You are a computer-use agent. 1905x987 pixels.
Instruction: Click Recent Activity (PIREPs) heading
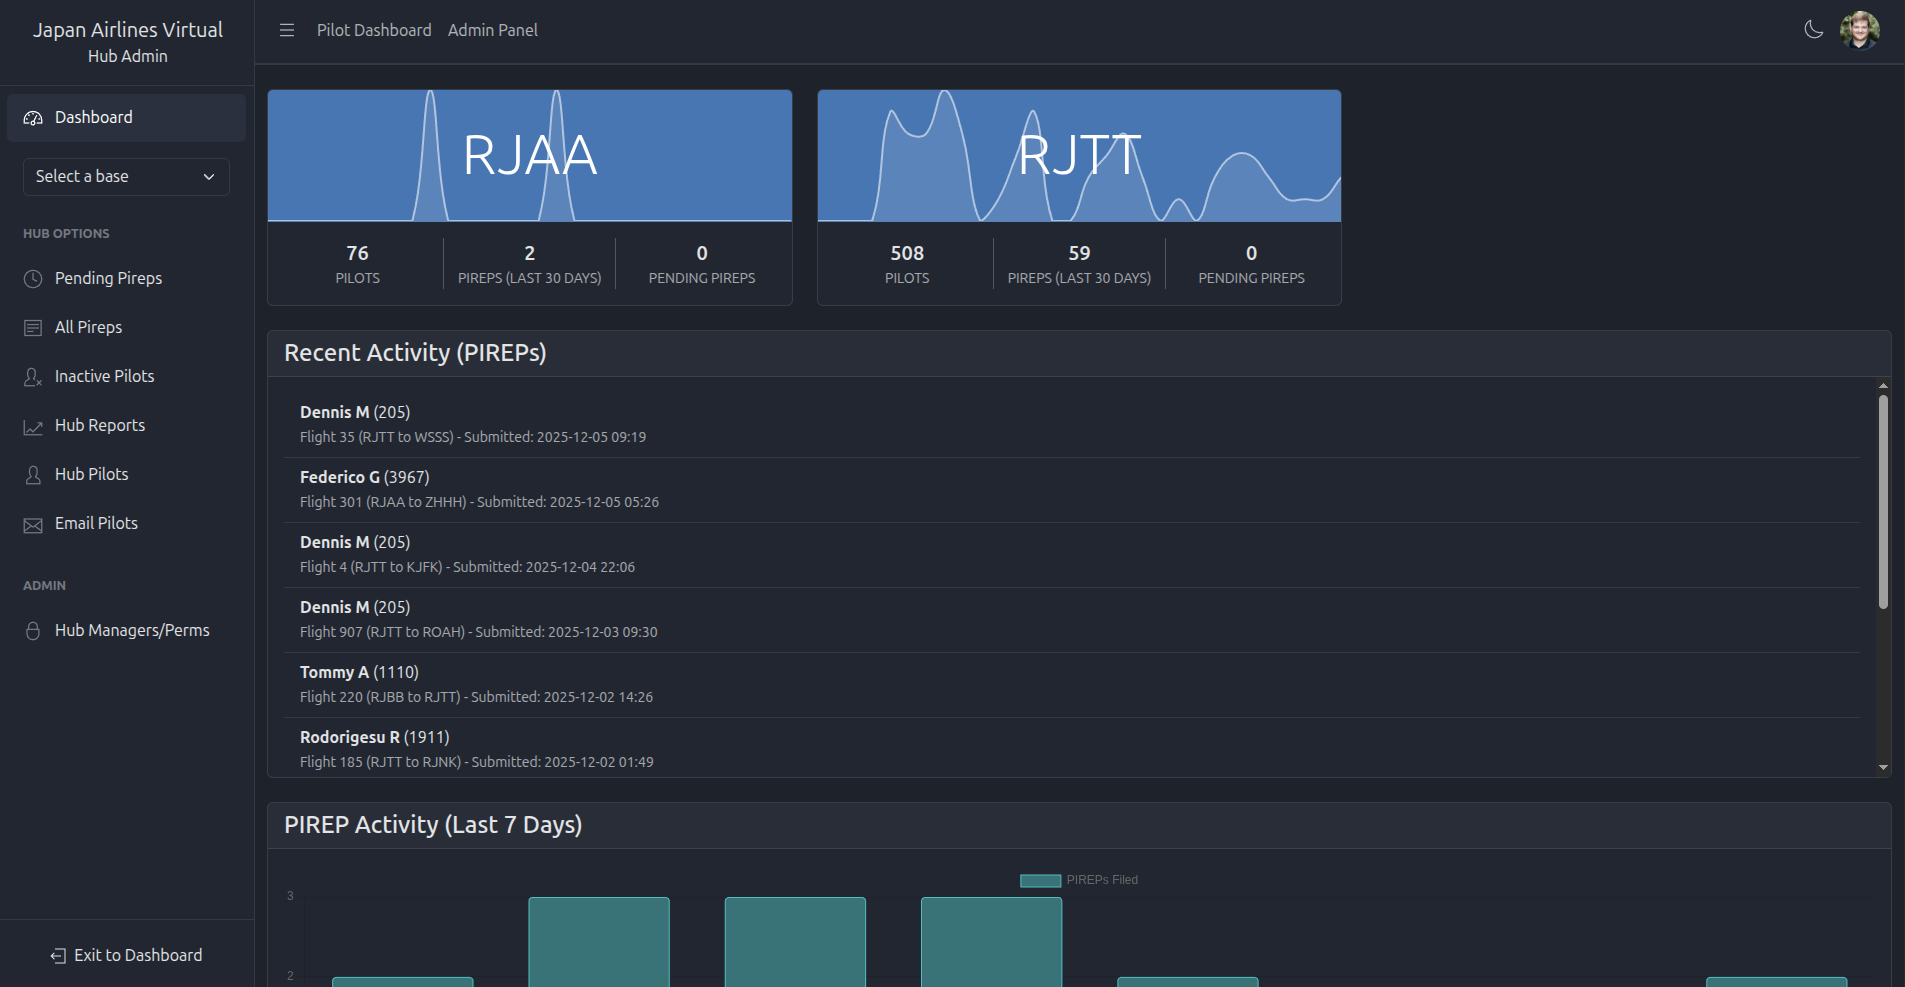coord(415,353)
